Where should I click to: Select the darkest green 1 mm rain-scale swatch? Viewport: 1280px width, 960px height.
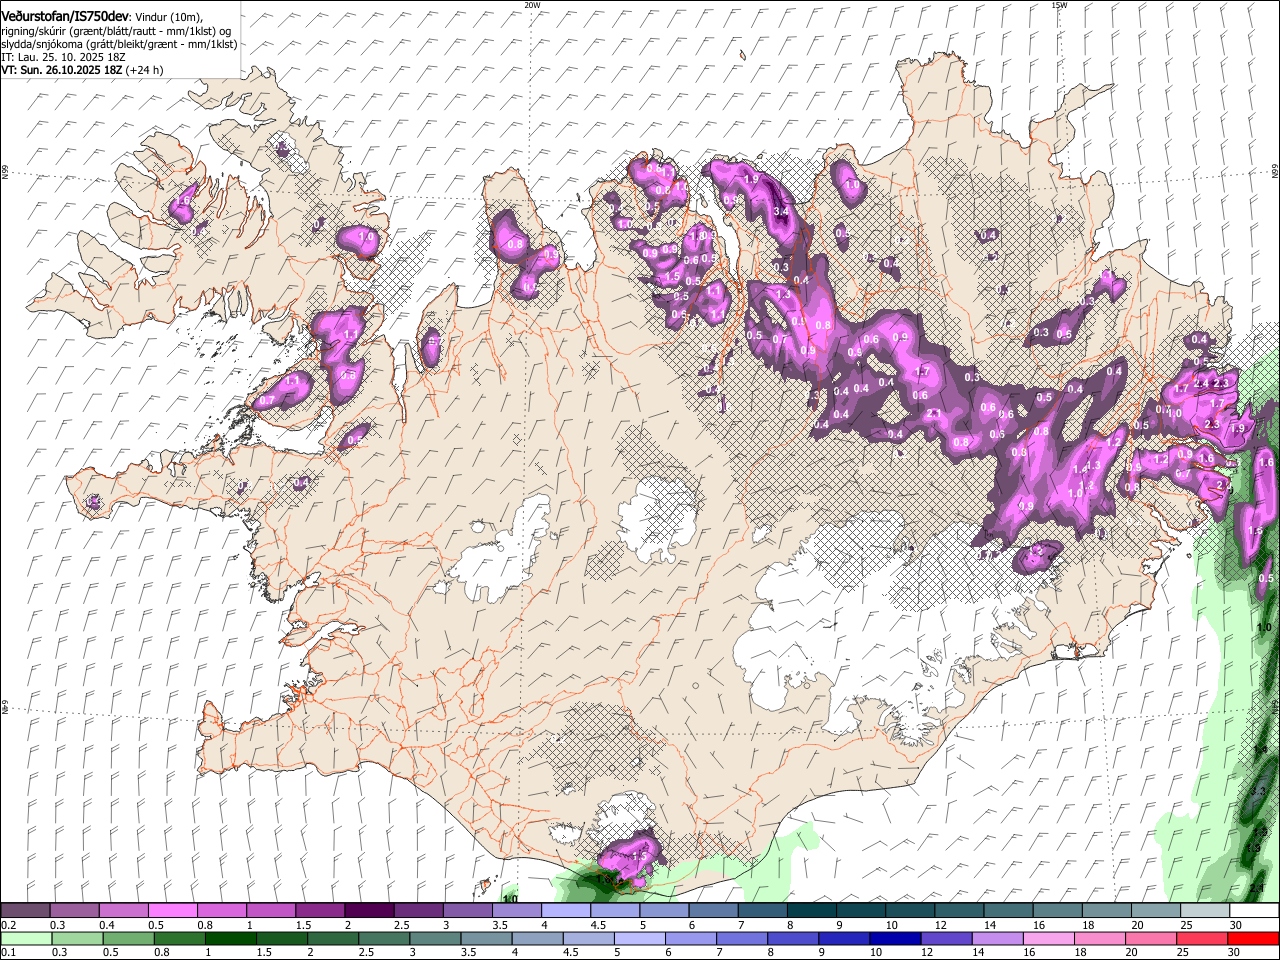click(x=230, y=938)
